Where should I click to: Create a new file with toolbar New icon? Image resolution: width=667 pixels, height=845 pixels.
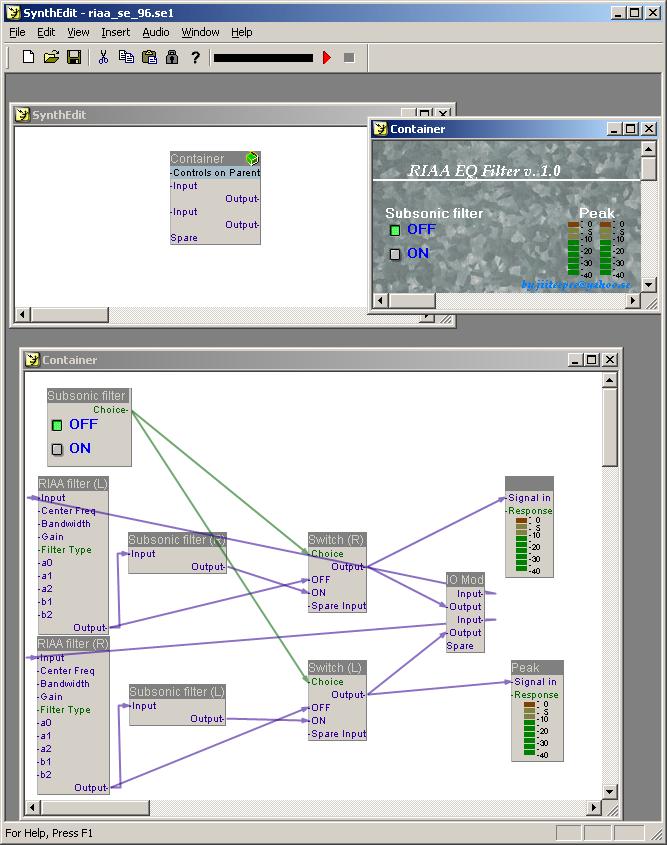tap(28, 57)
